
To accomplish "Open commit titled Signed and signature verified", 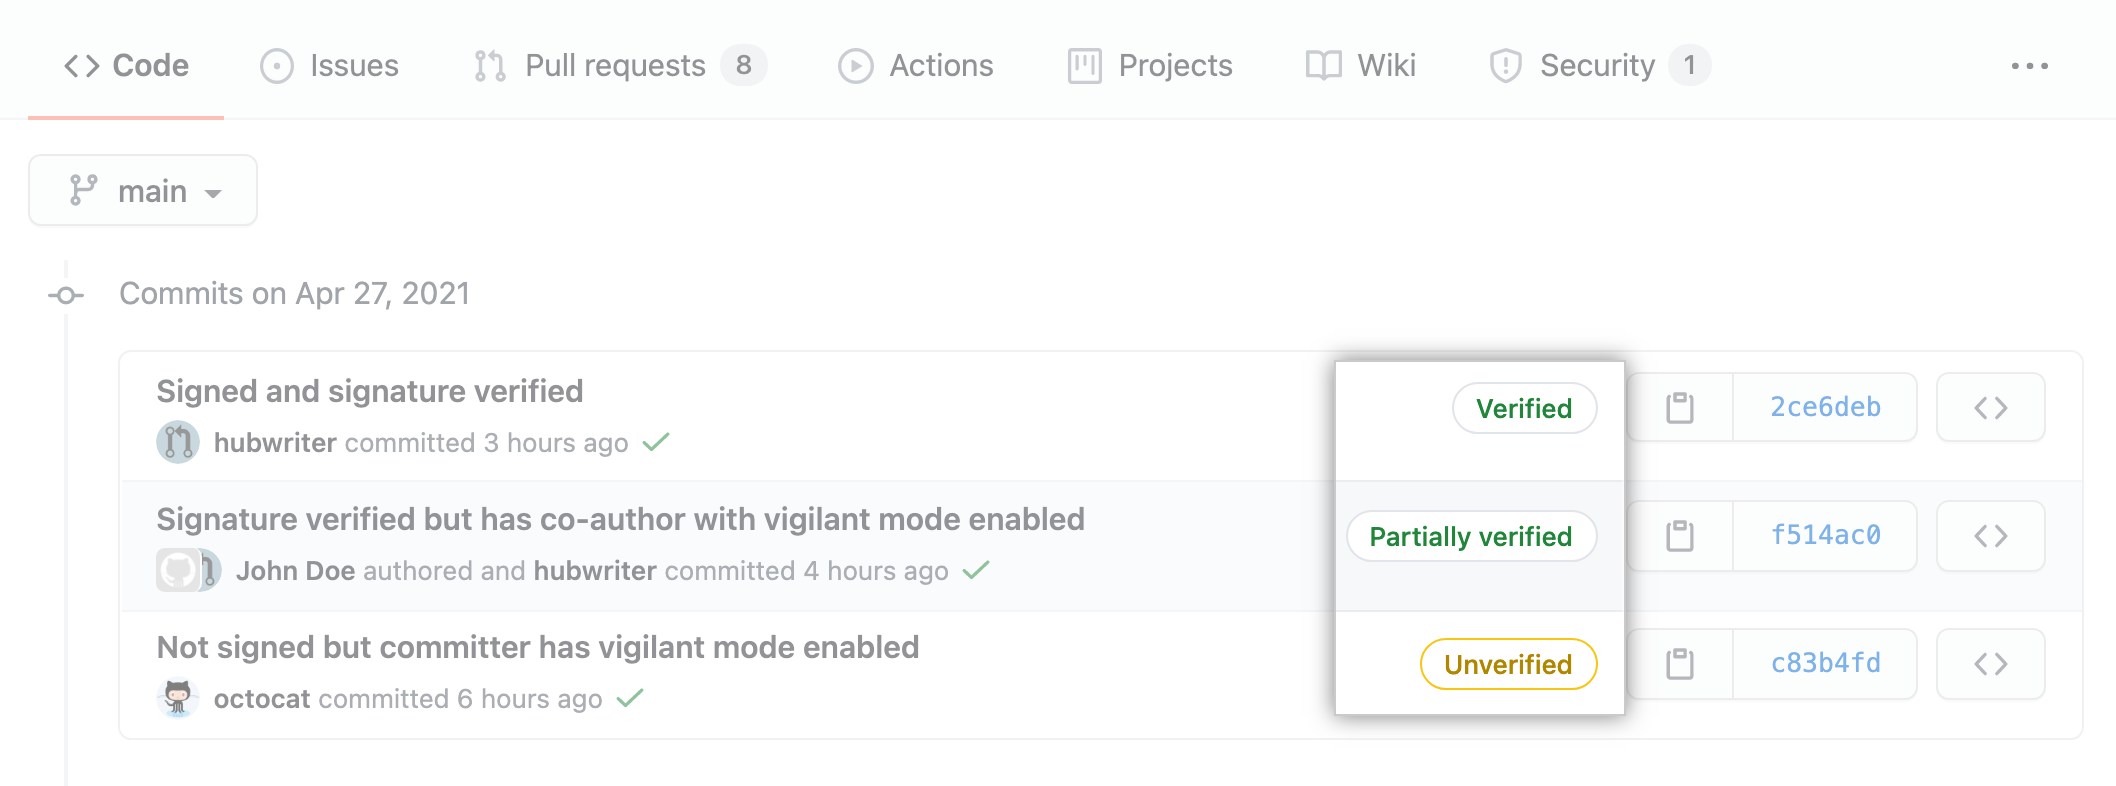I will 370,390.
